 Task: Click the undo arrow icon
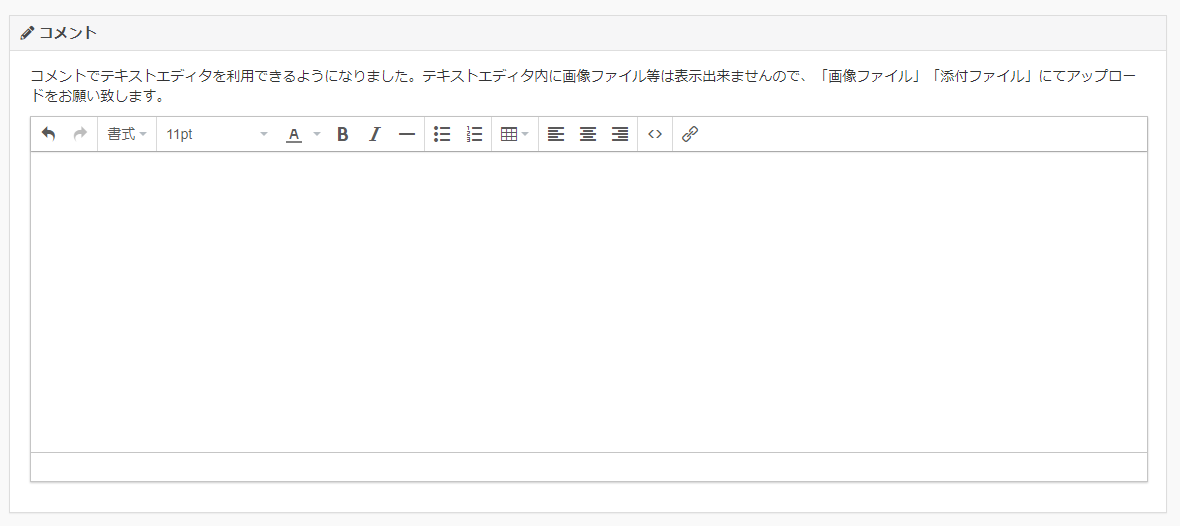[49, 134]
